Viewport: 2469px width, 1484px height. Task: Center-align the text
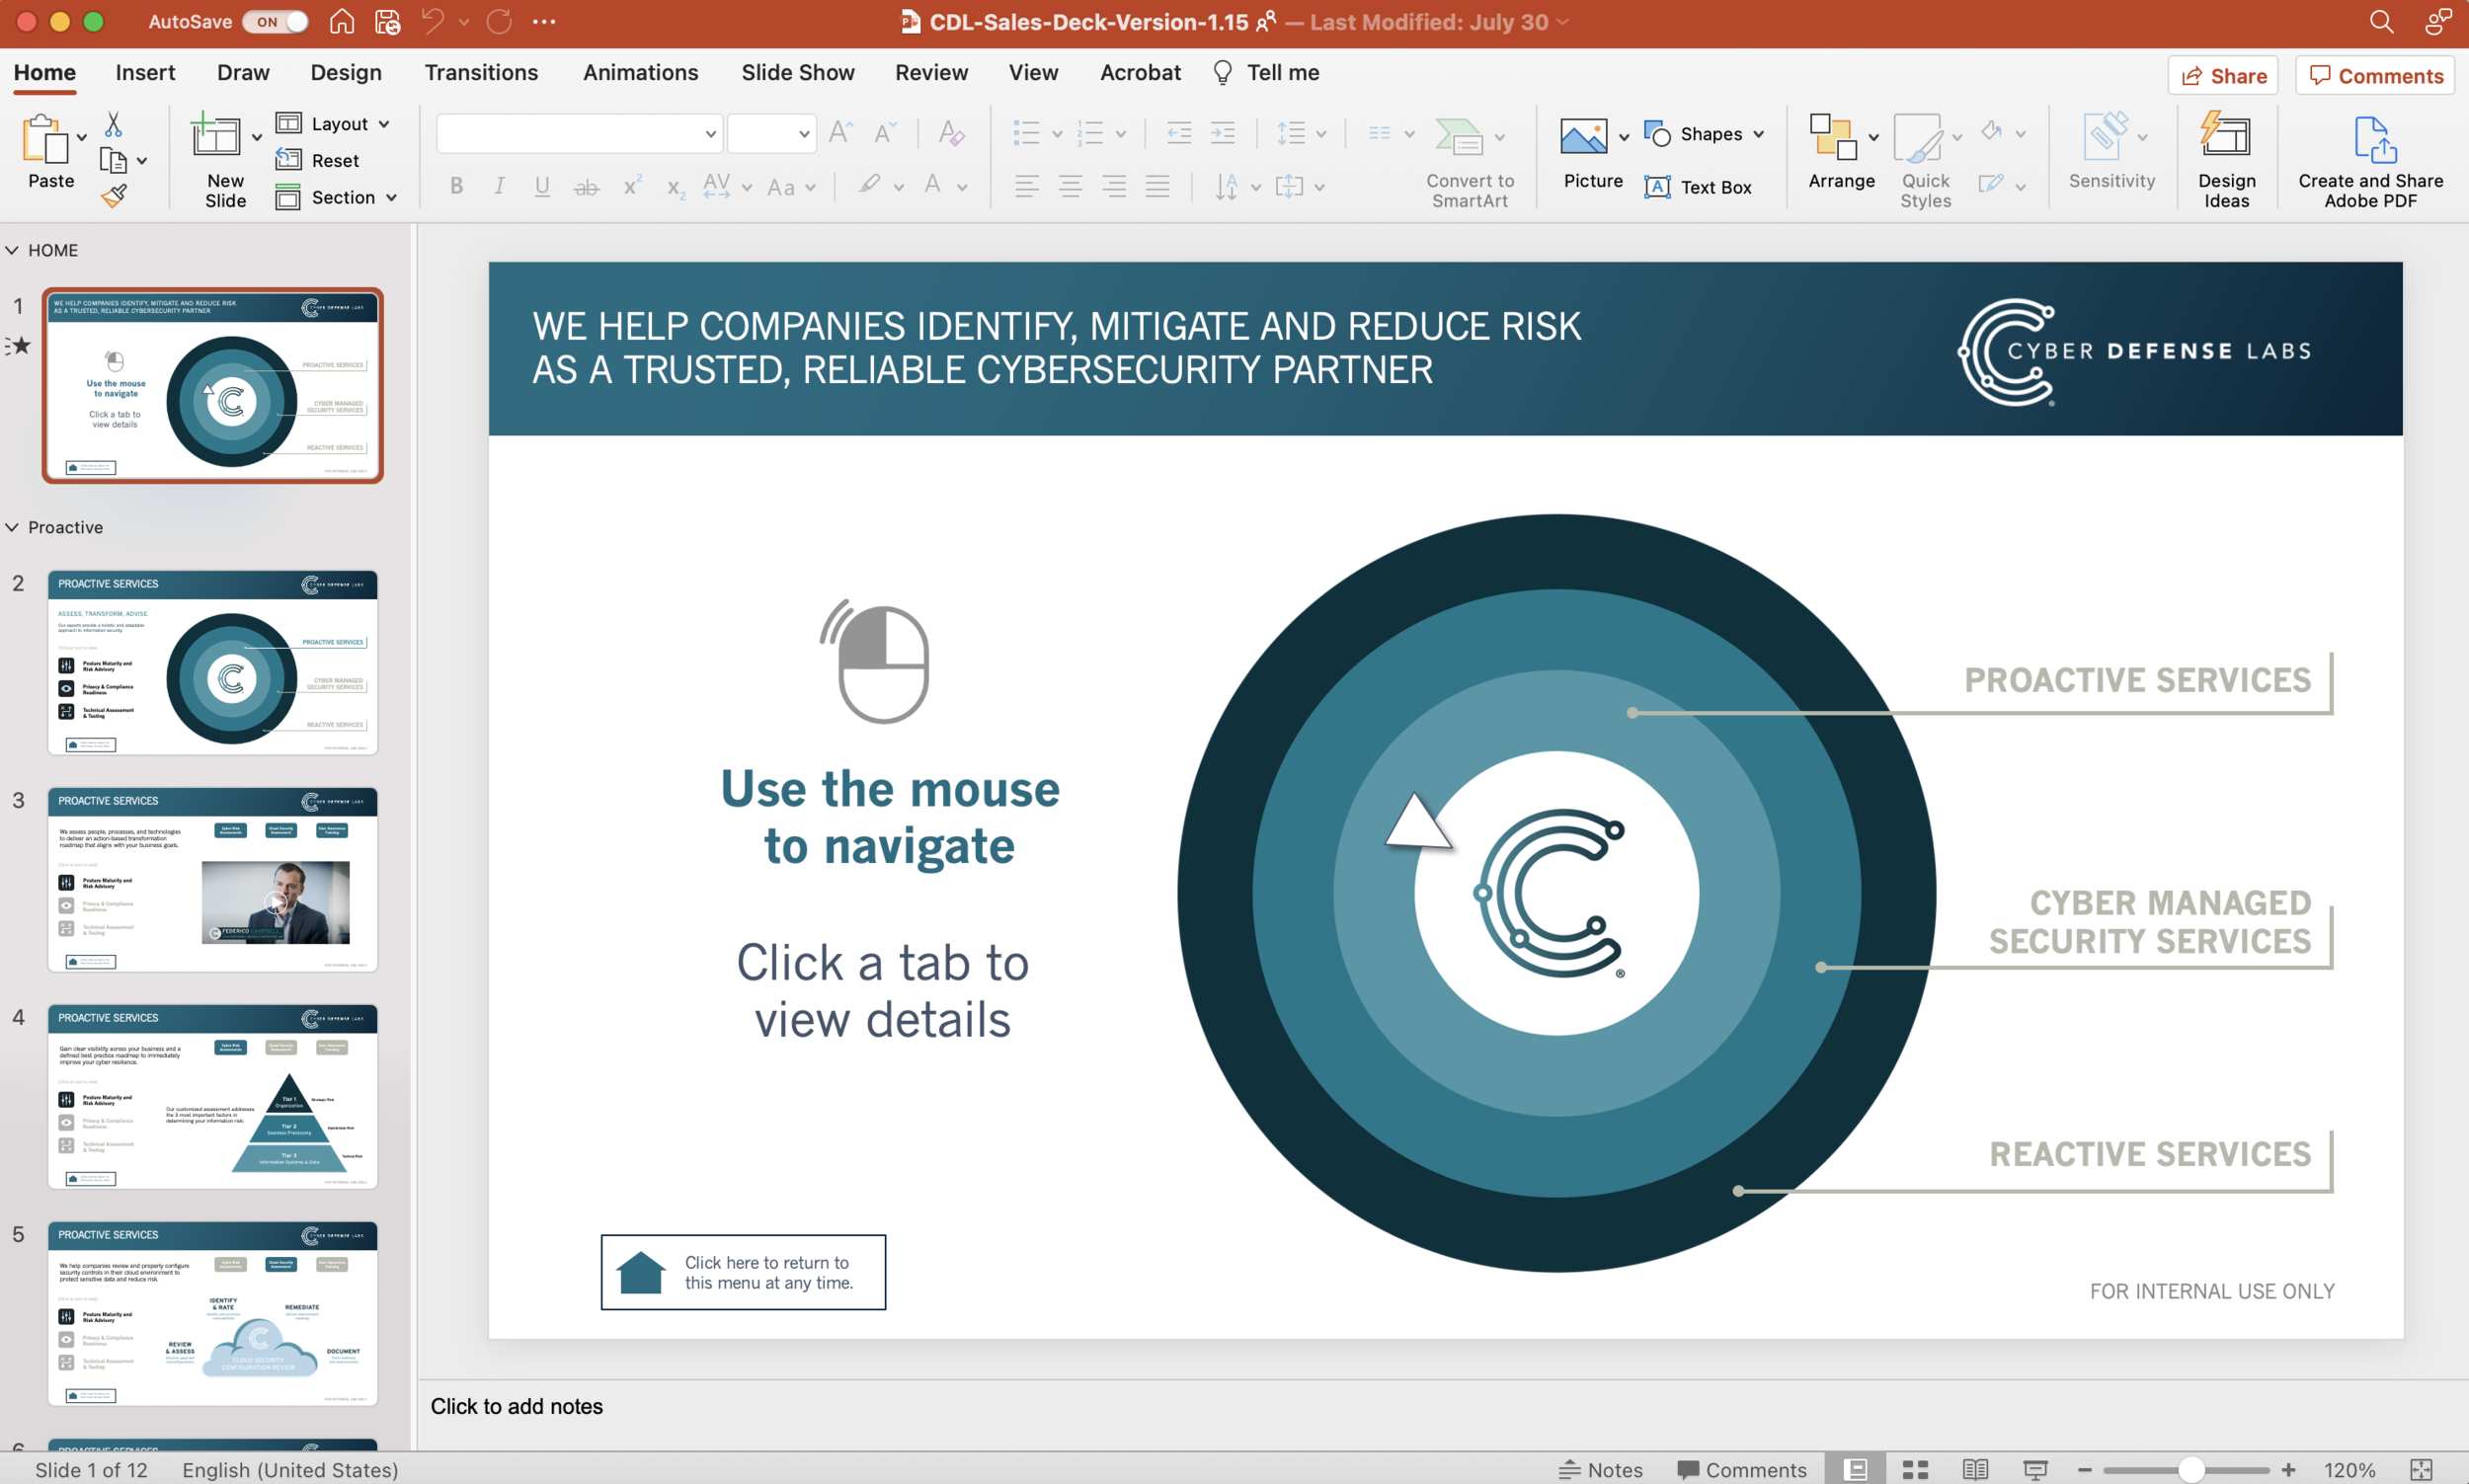[x=1070, y=186]
